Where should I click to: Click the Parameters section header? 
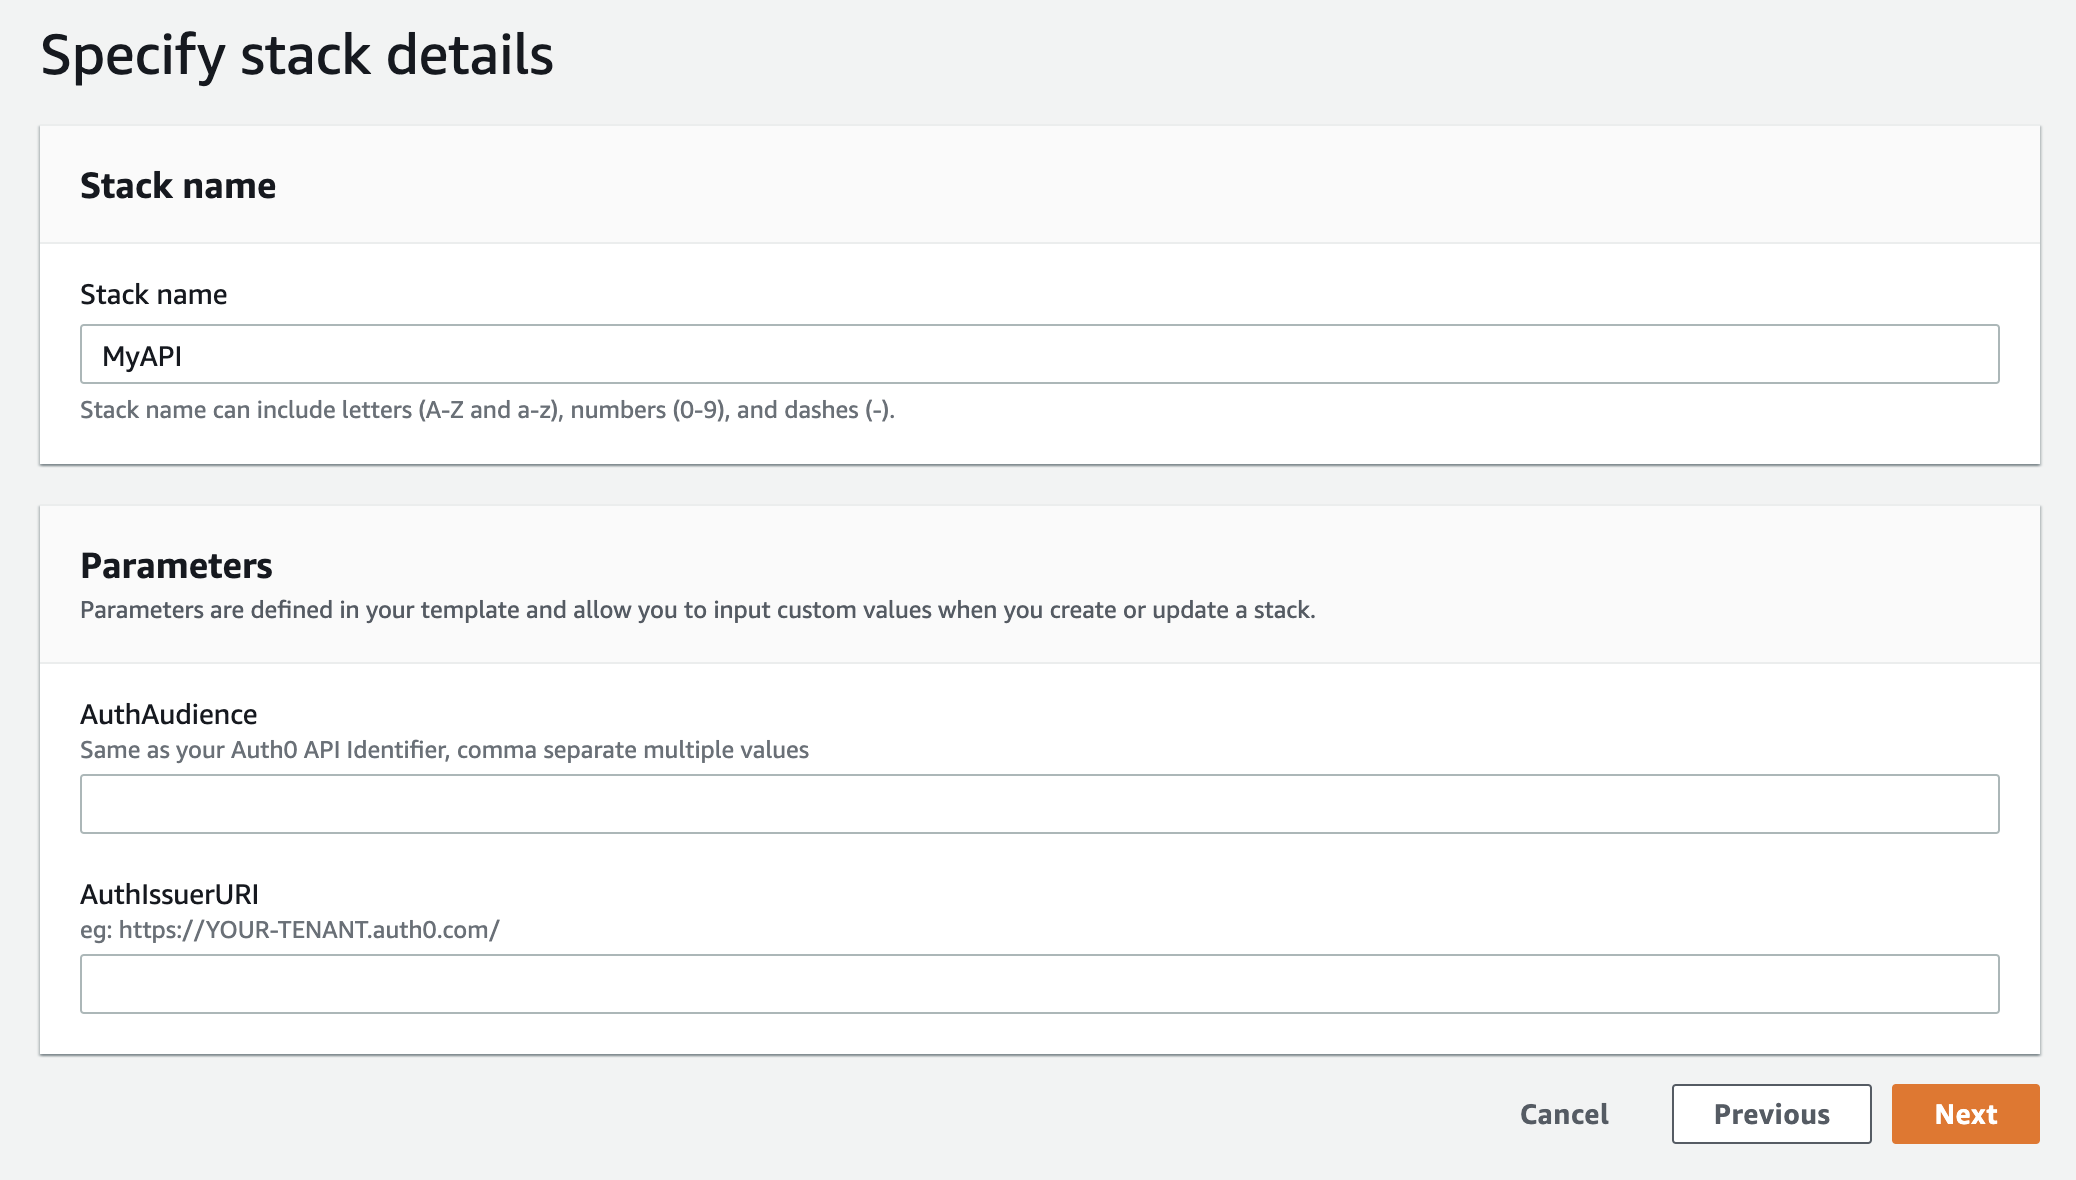[176, 565]
